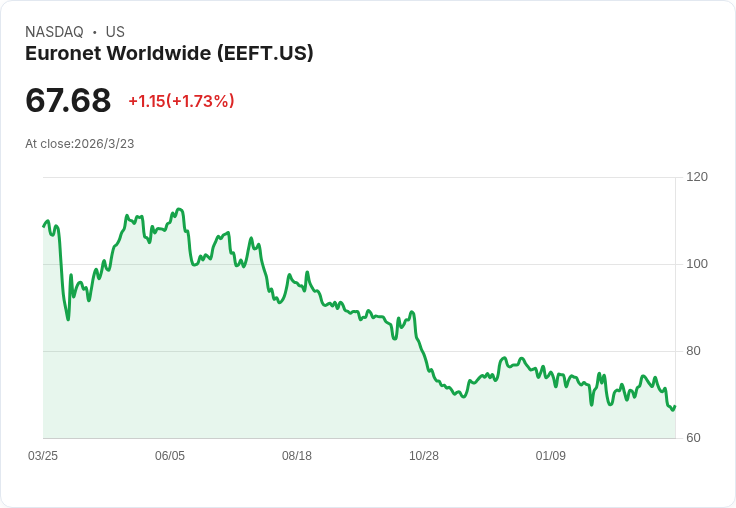Click the US market label
The height and width of the screenshot is (508, 736).
[x=115, y=32]
